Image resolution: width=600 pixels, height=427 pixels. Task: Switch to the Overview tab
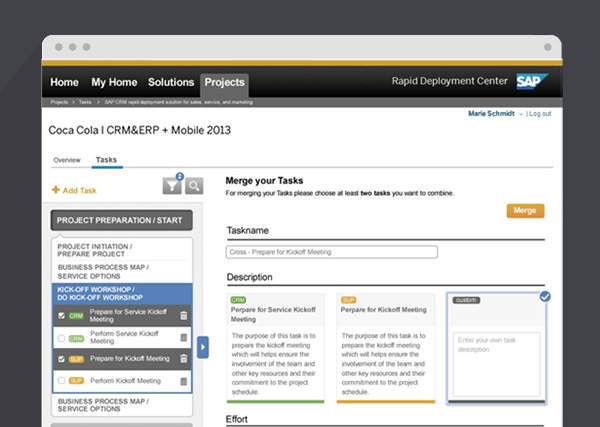pyautogui.click(x=67, y=160)
